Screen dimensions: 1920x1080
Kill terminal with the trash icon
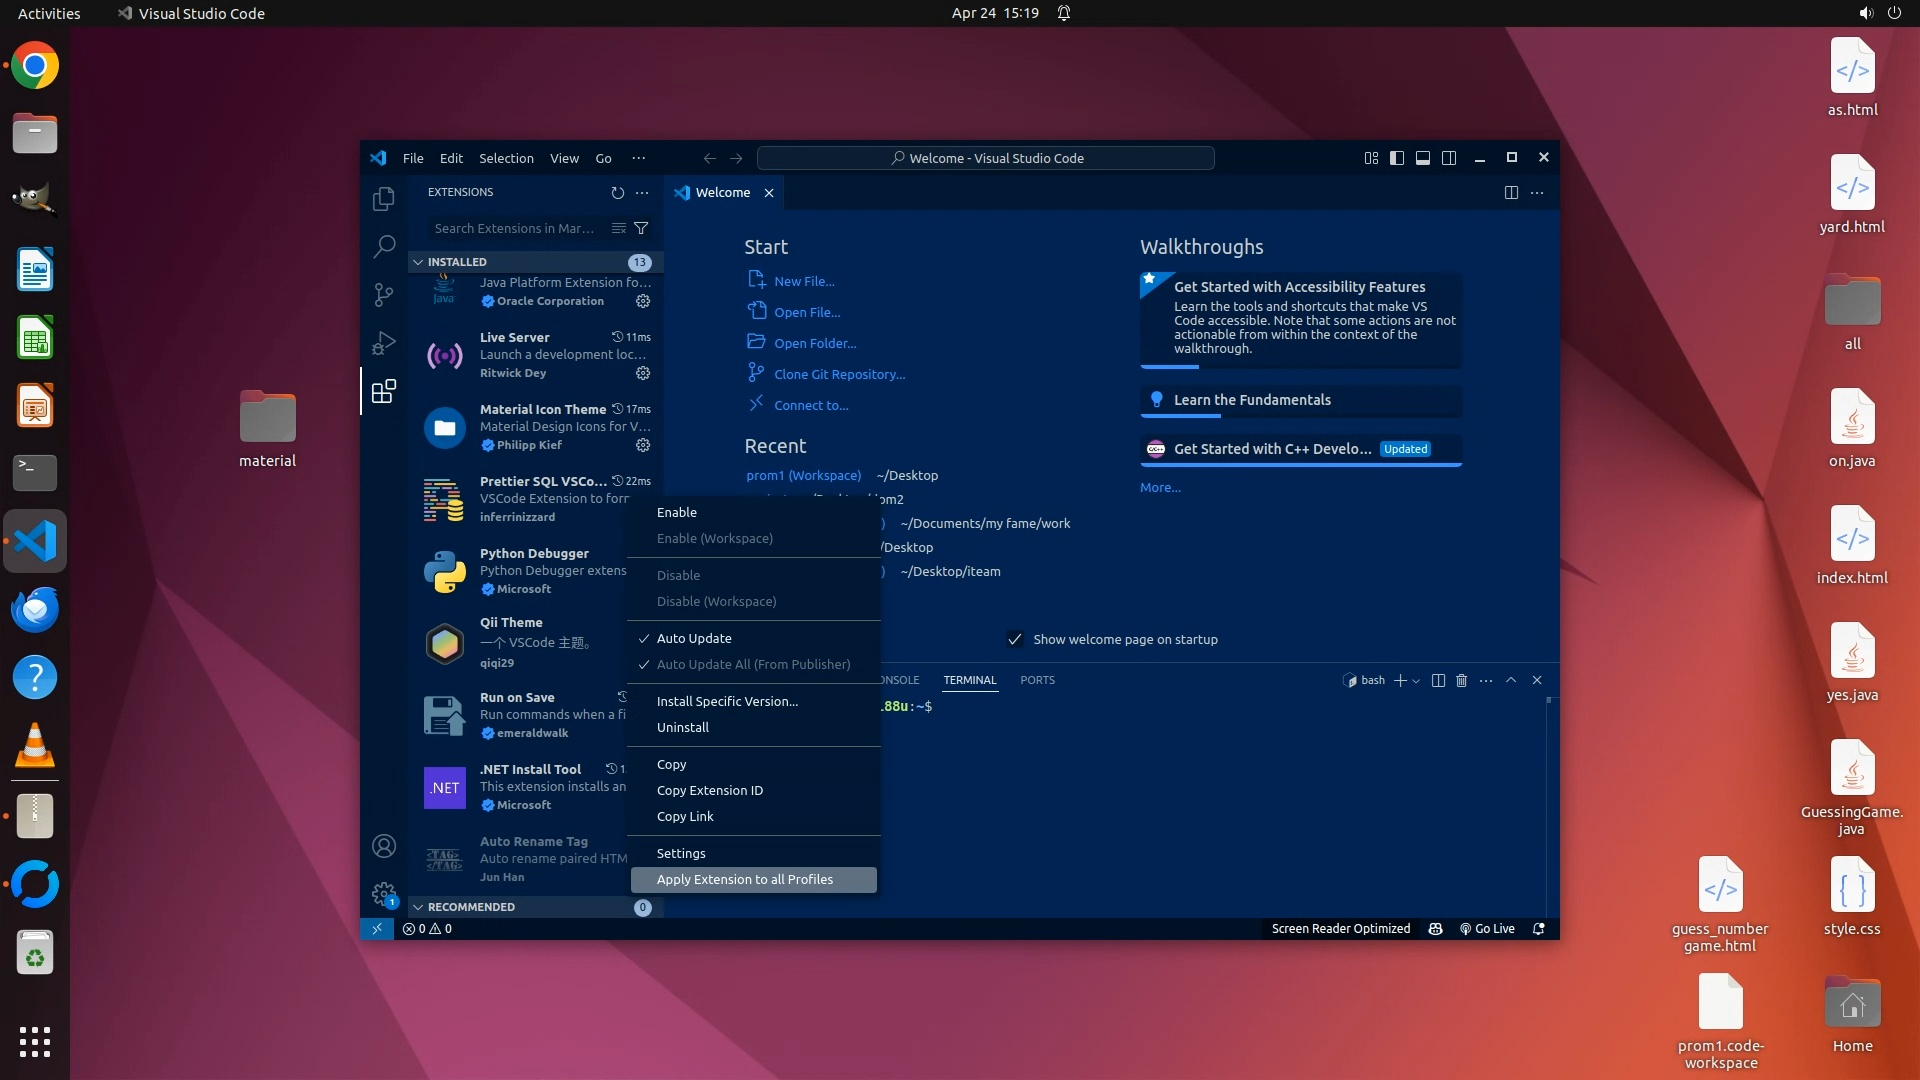point(1461,680)
